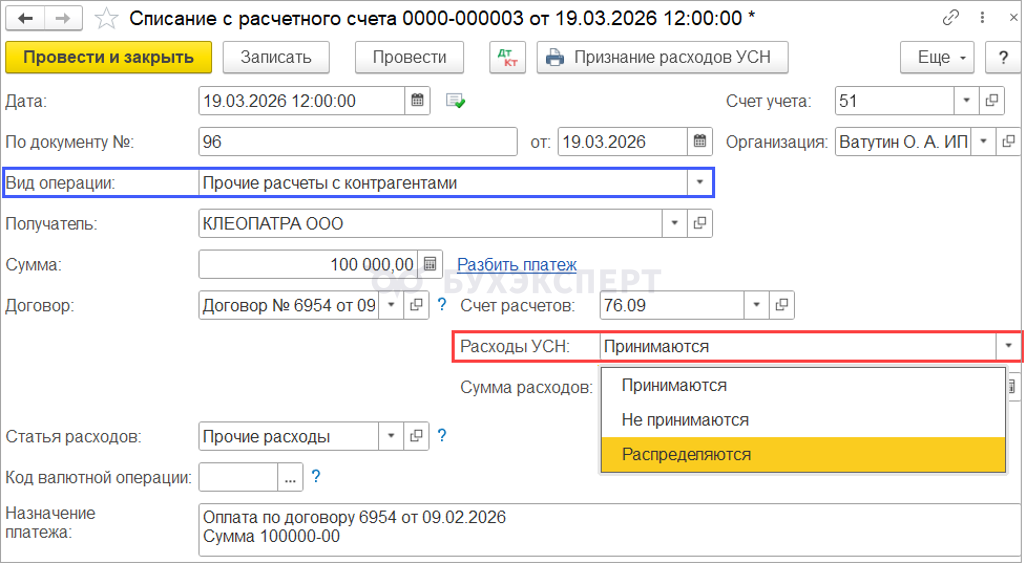The height and width of the screenshot is (564, 1026).
Task: Open Статья расходов record card
Action: point(416,436)
